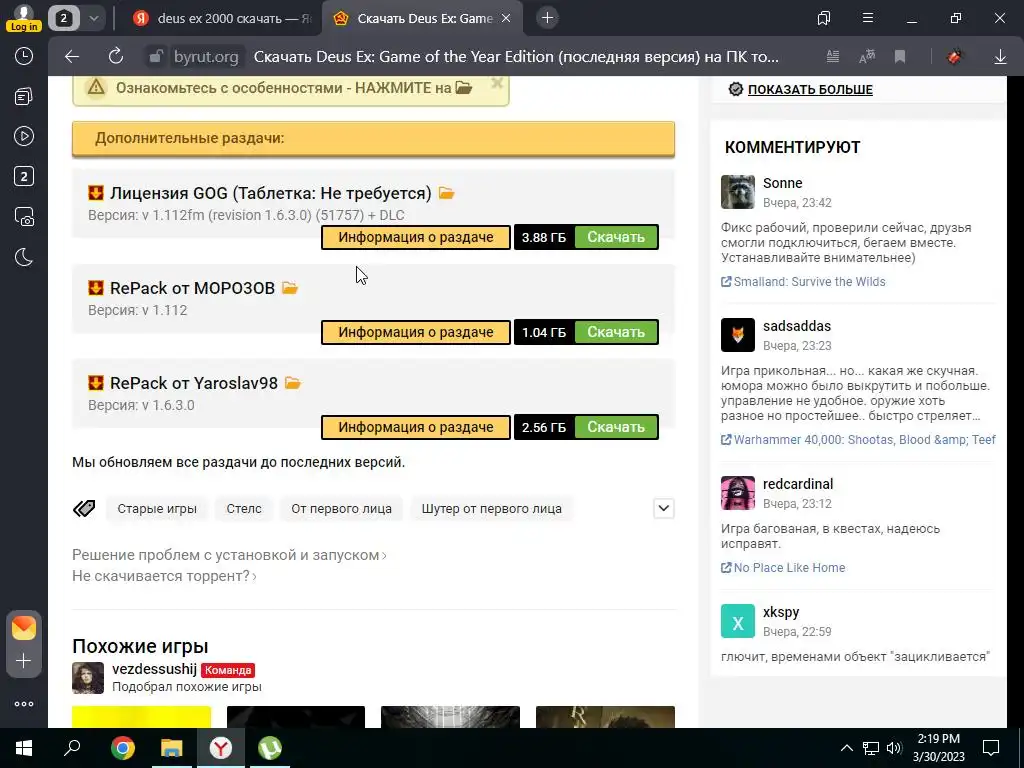The width and height of the screenshot is (1024, 768).
Task: Expand the tab group dropdown arrow
Action: pyautogui.click(x=93, y=18)
